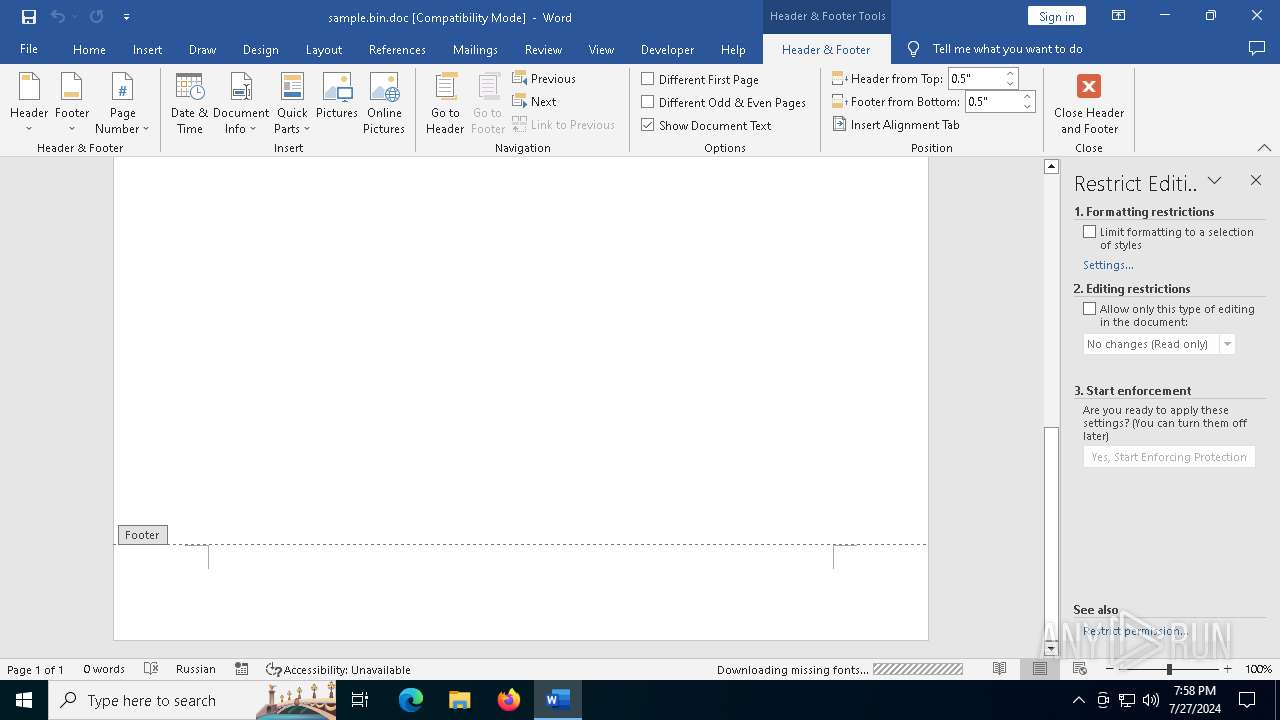Open Quick Parts menu

(x=292, y=103)
